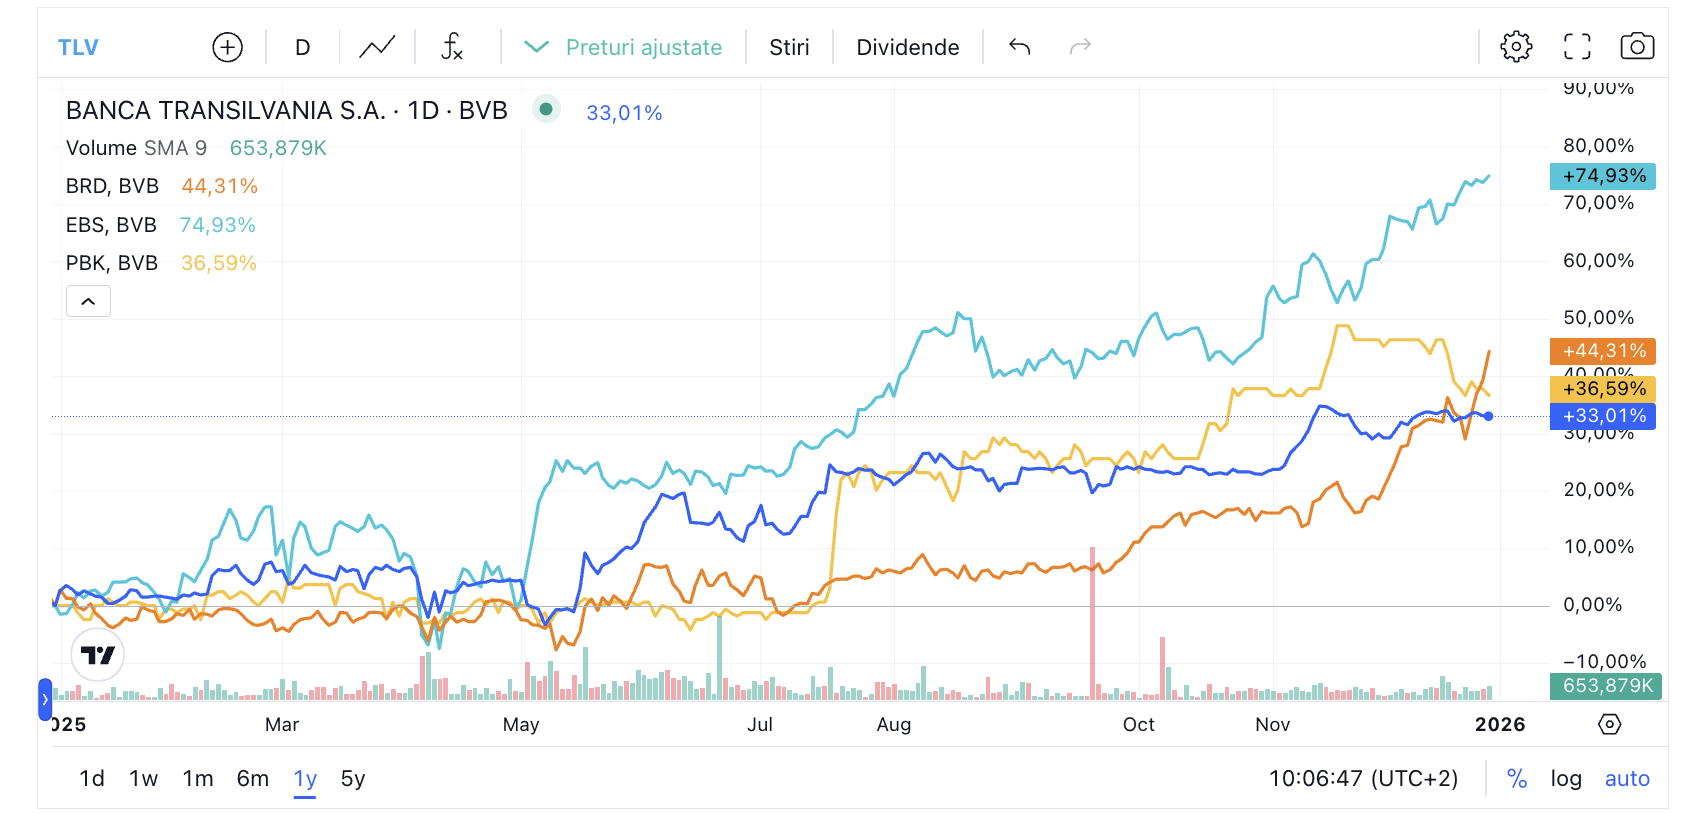Click the Stiri button

point(789,47)
